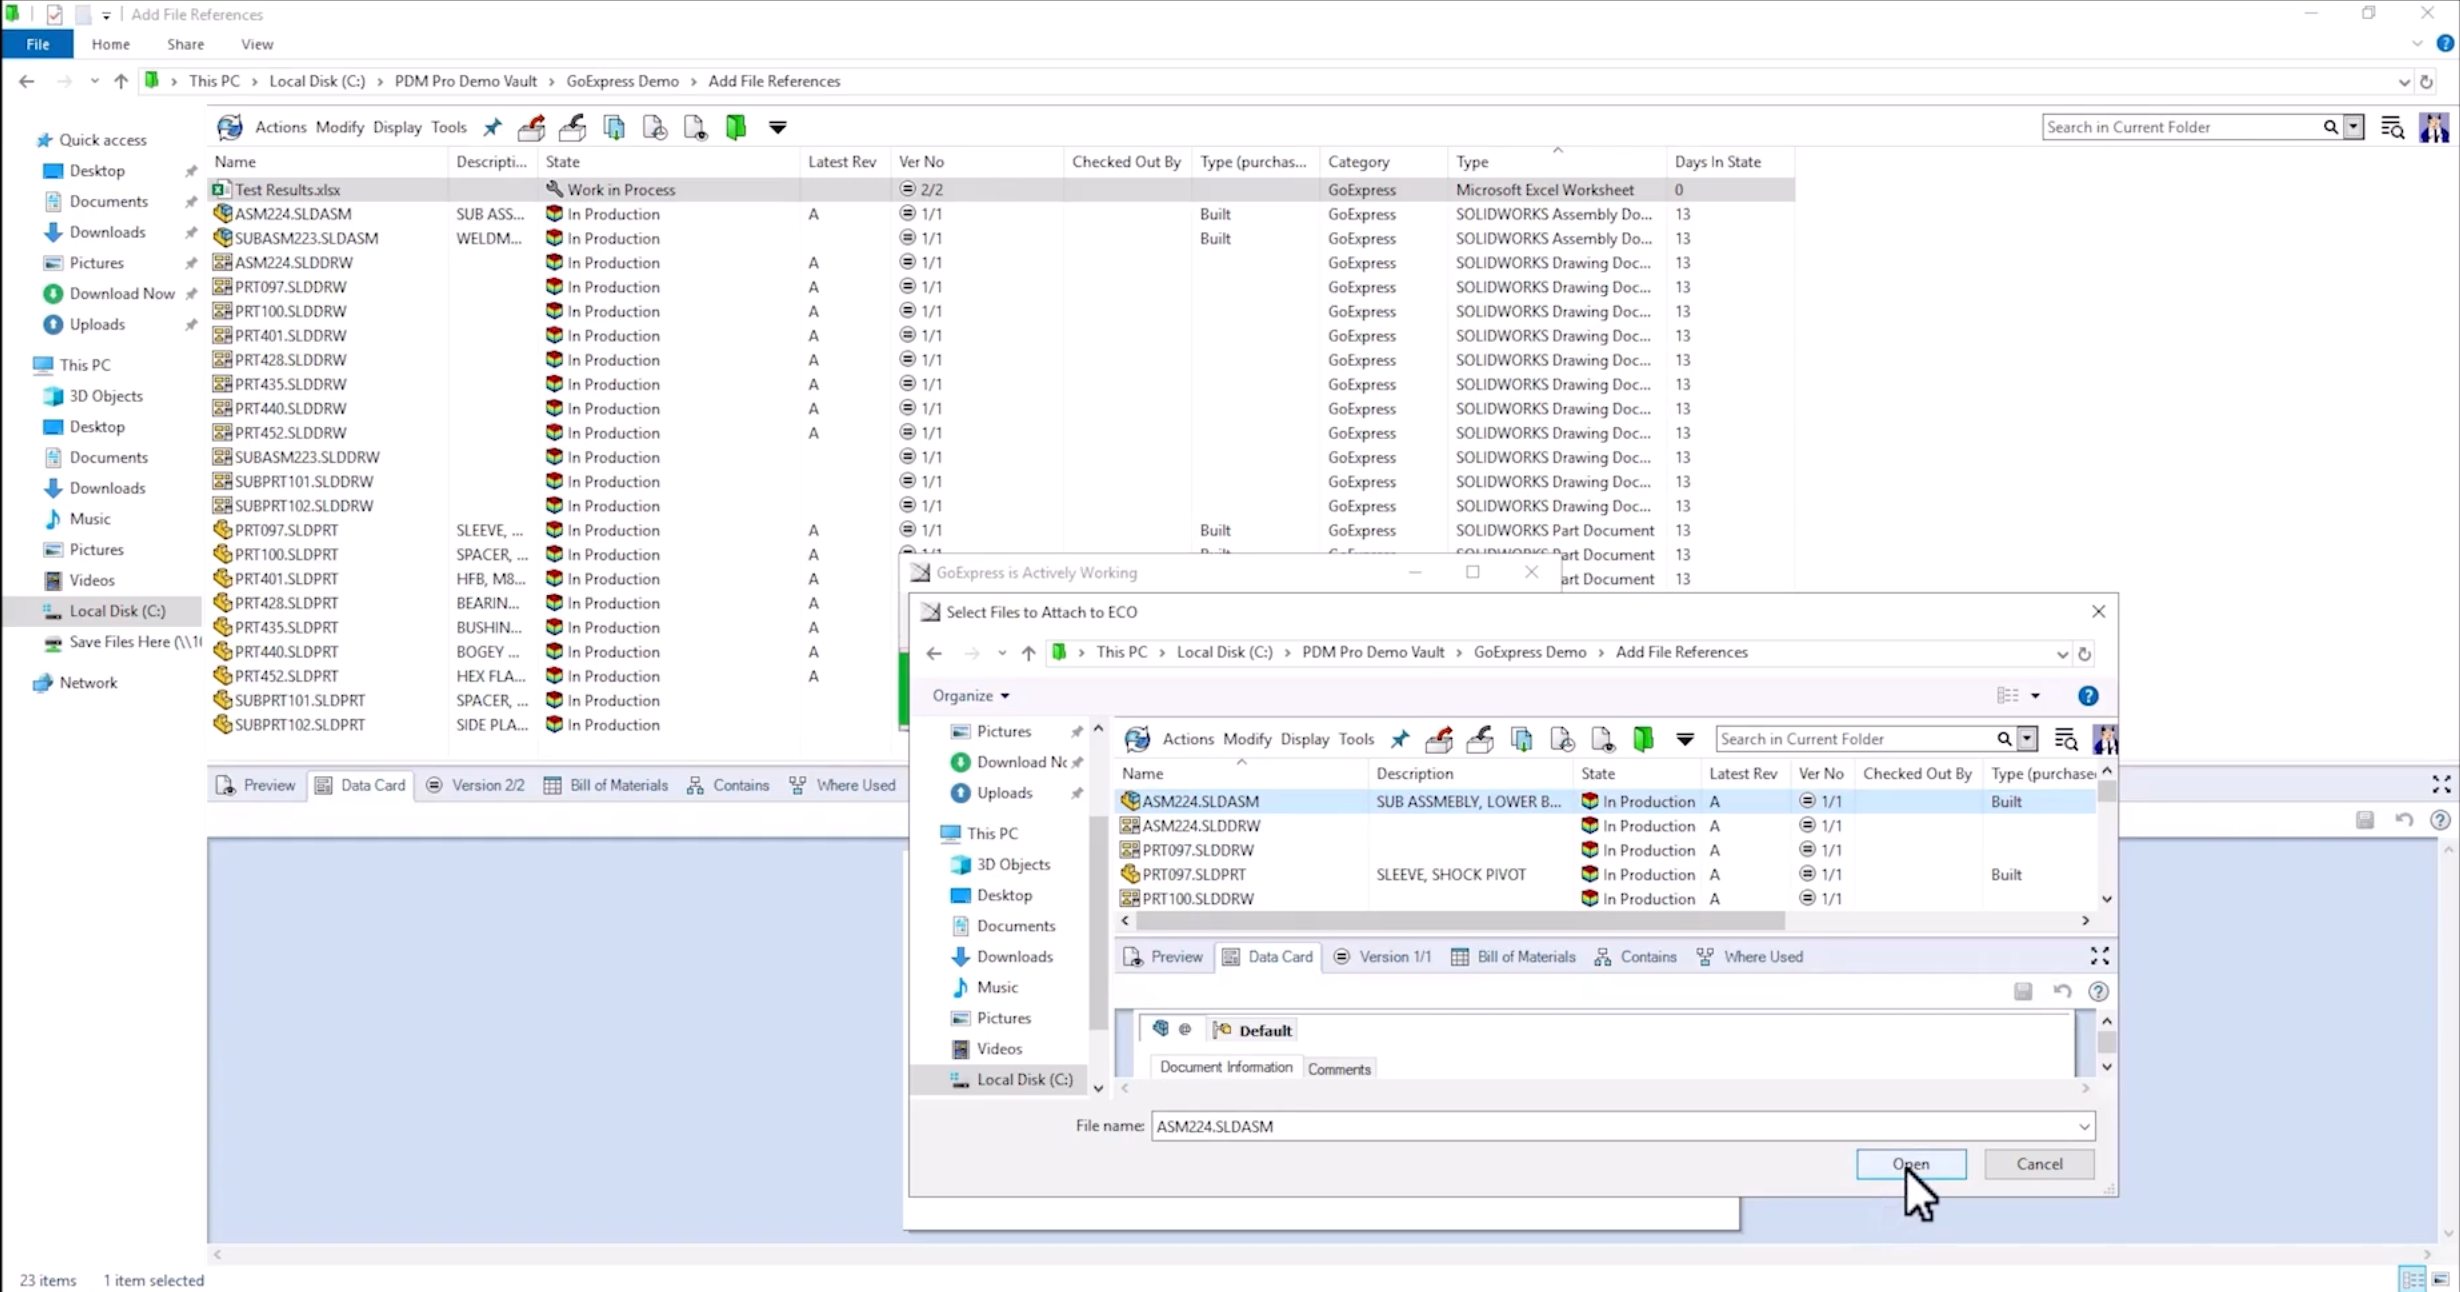Open the Tools menu
The width and height of the screenshot is (2460, 1292).
(x=449, y=127)
